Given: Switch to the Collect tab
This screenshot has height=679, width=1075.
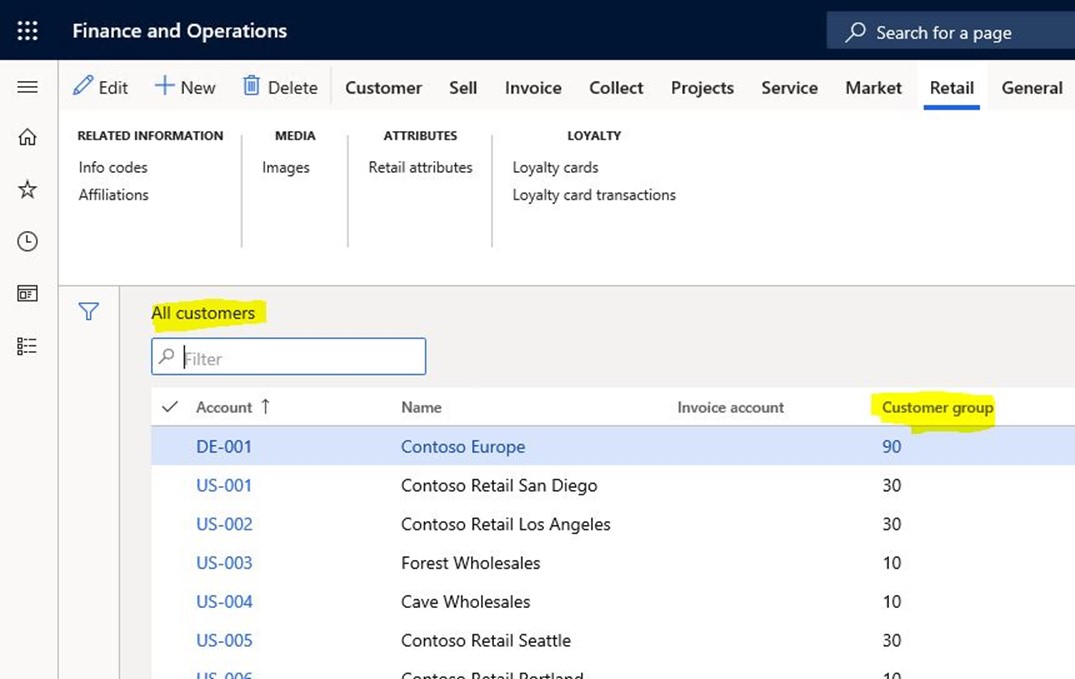Looking at the screenshot, I should coord(616,88).
